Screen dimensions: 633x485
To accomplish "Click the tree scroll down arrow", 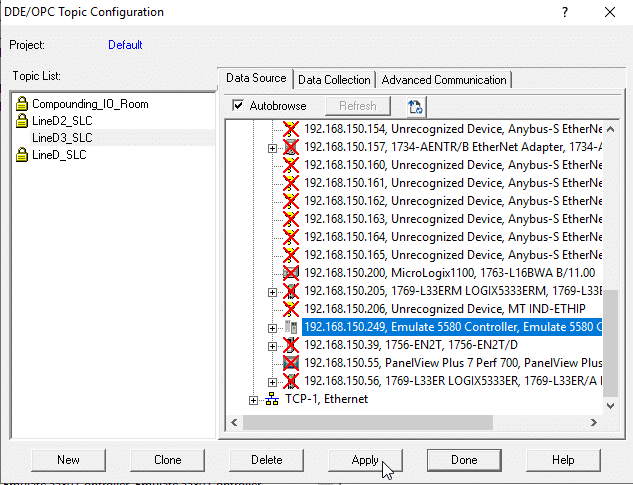I will [x=610, y=405].
